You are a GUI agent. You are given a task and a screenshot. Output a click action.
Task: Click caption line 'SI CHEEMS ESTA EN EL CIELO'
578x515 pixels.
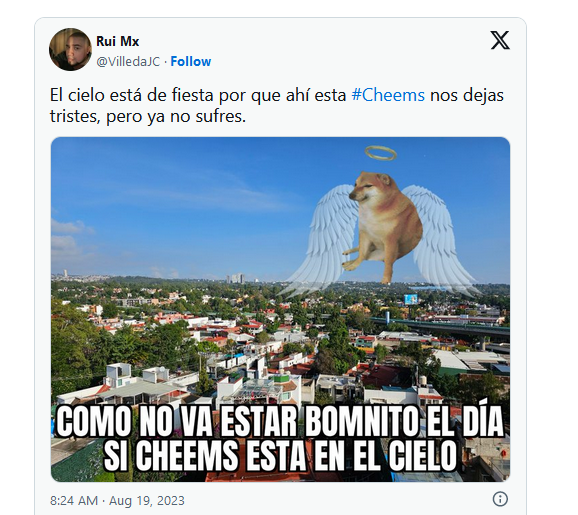pyautogui.click(x=279, y=455)
